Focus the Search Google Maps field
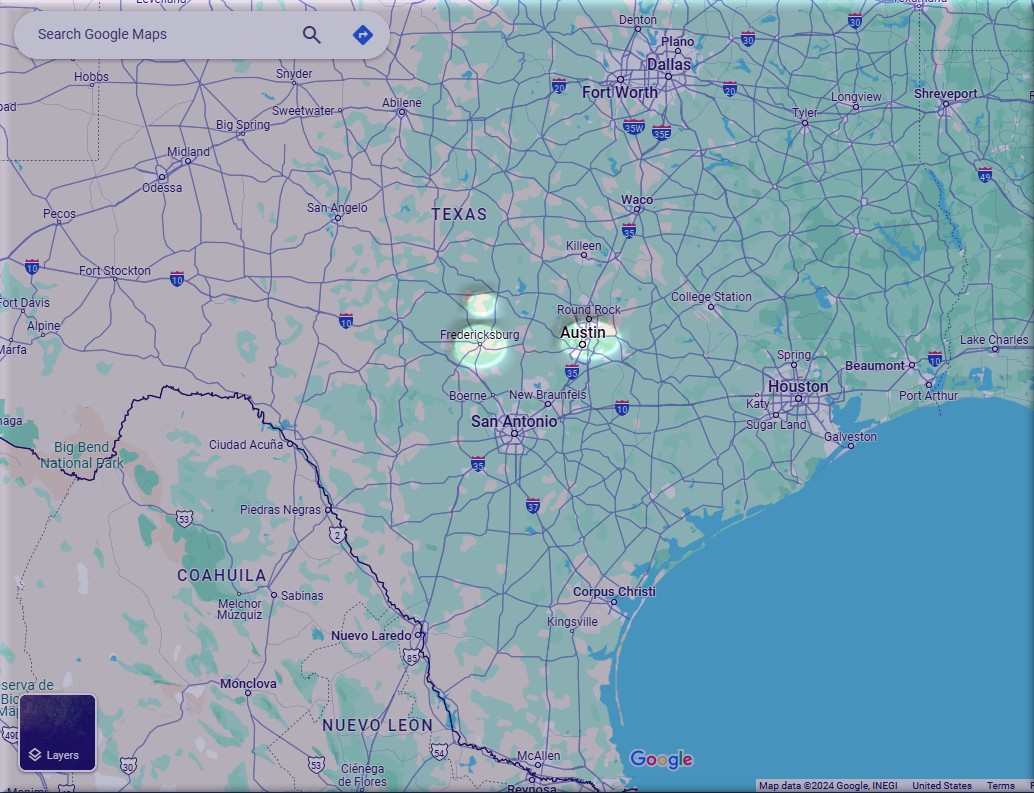Image resolution: width=1034 pixels, height=793 pixels. [160, 35]
